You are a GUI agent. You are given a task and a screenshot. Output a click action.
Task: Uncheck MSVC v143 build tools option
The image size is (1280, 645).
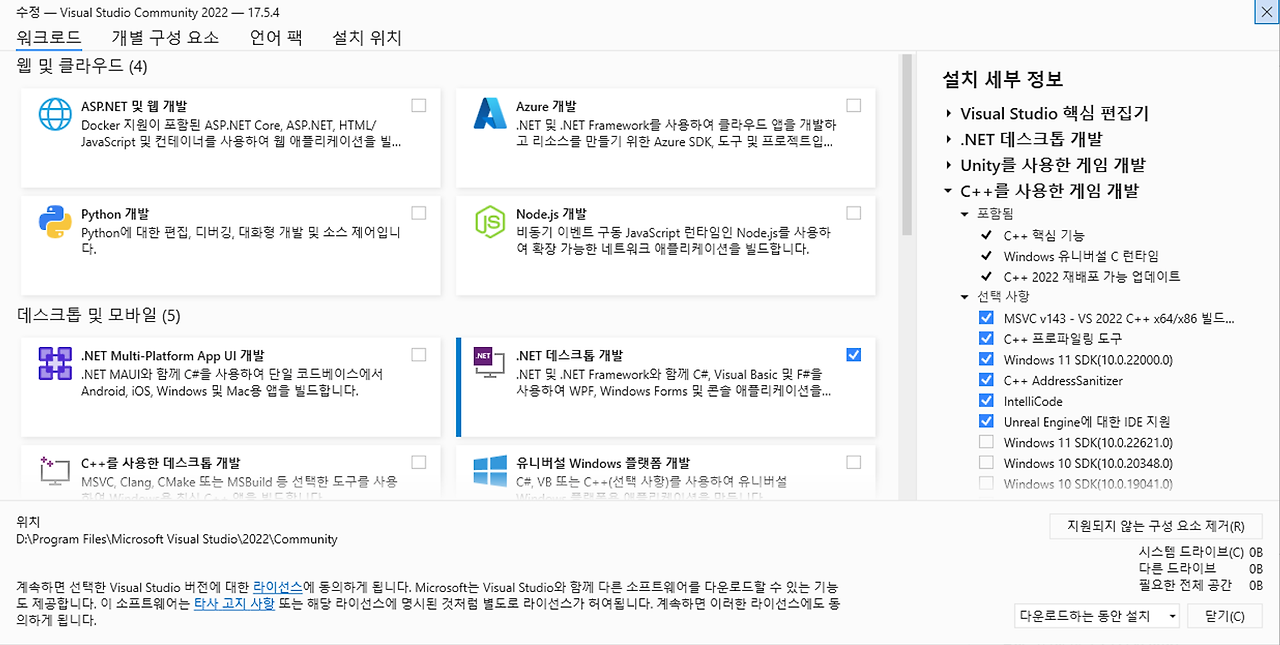click(986, 318)
